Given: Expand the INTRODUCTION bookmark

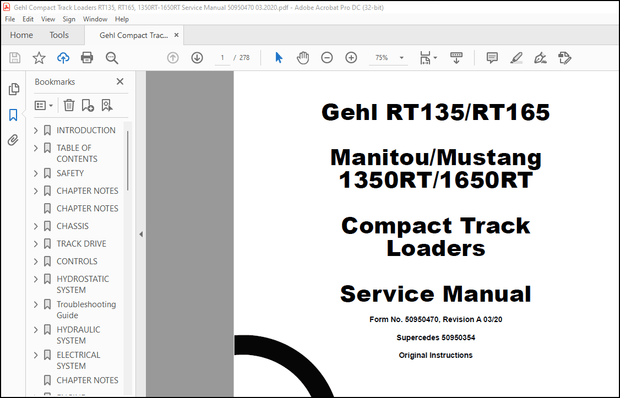Looking at the screenshot, I should (36, 130).
